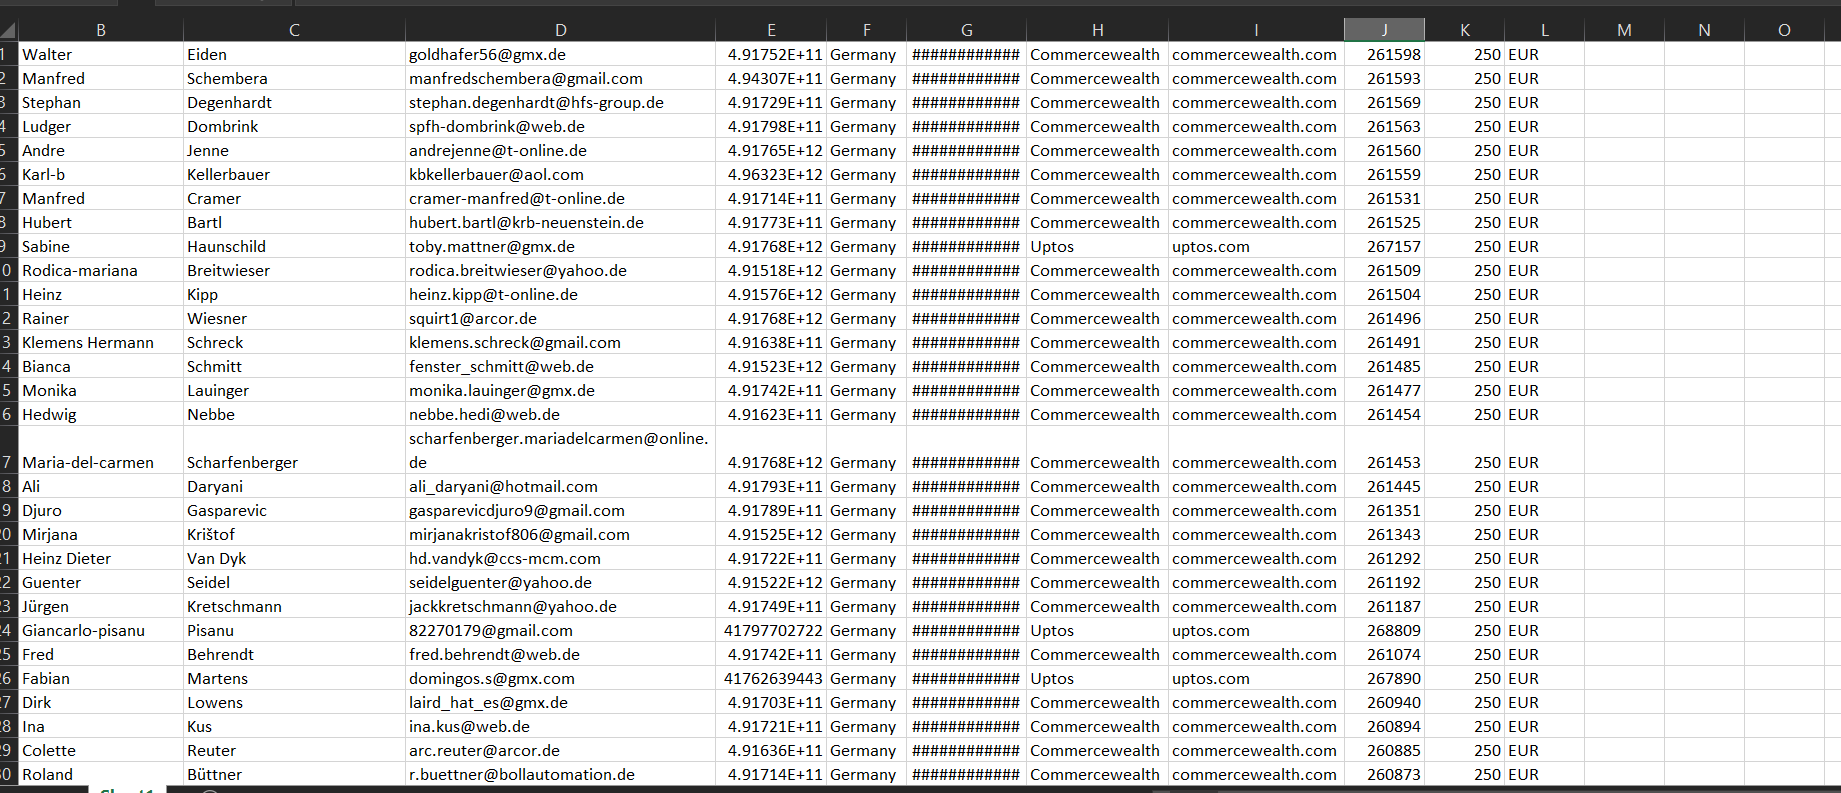The height and width of the screenshot is (793, 1841).
Task: Click email 'fenster_schmitt@web.de'
Action: pyautogui.click(x=560, y=366)
